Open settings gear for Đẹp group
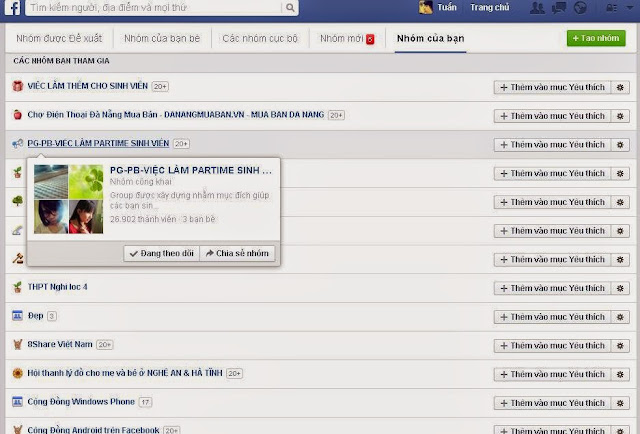640x434 pixels. click(x=620, y=317)
